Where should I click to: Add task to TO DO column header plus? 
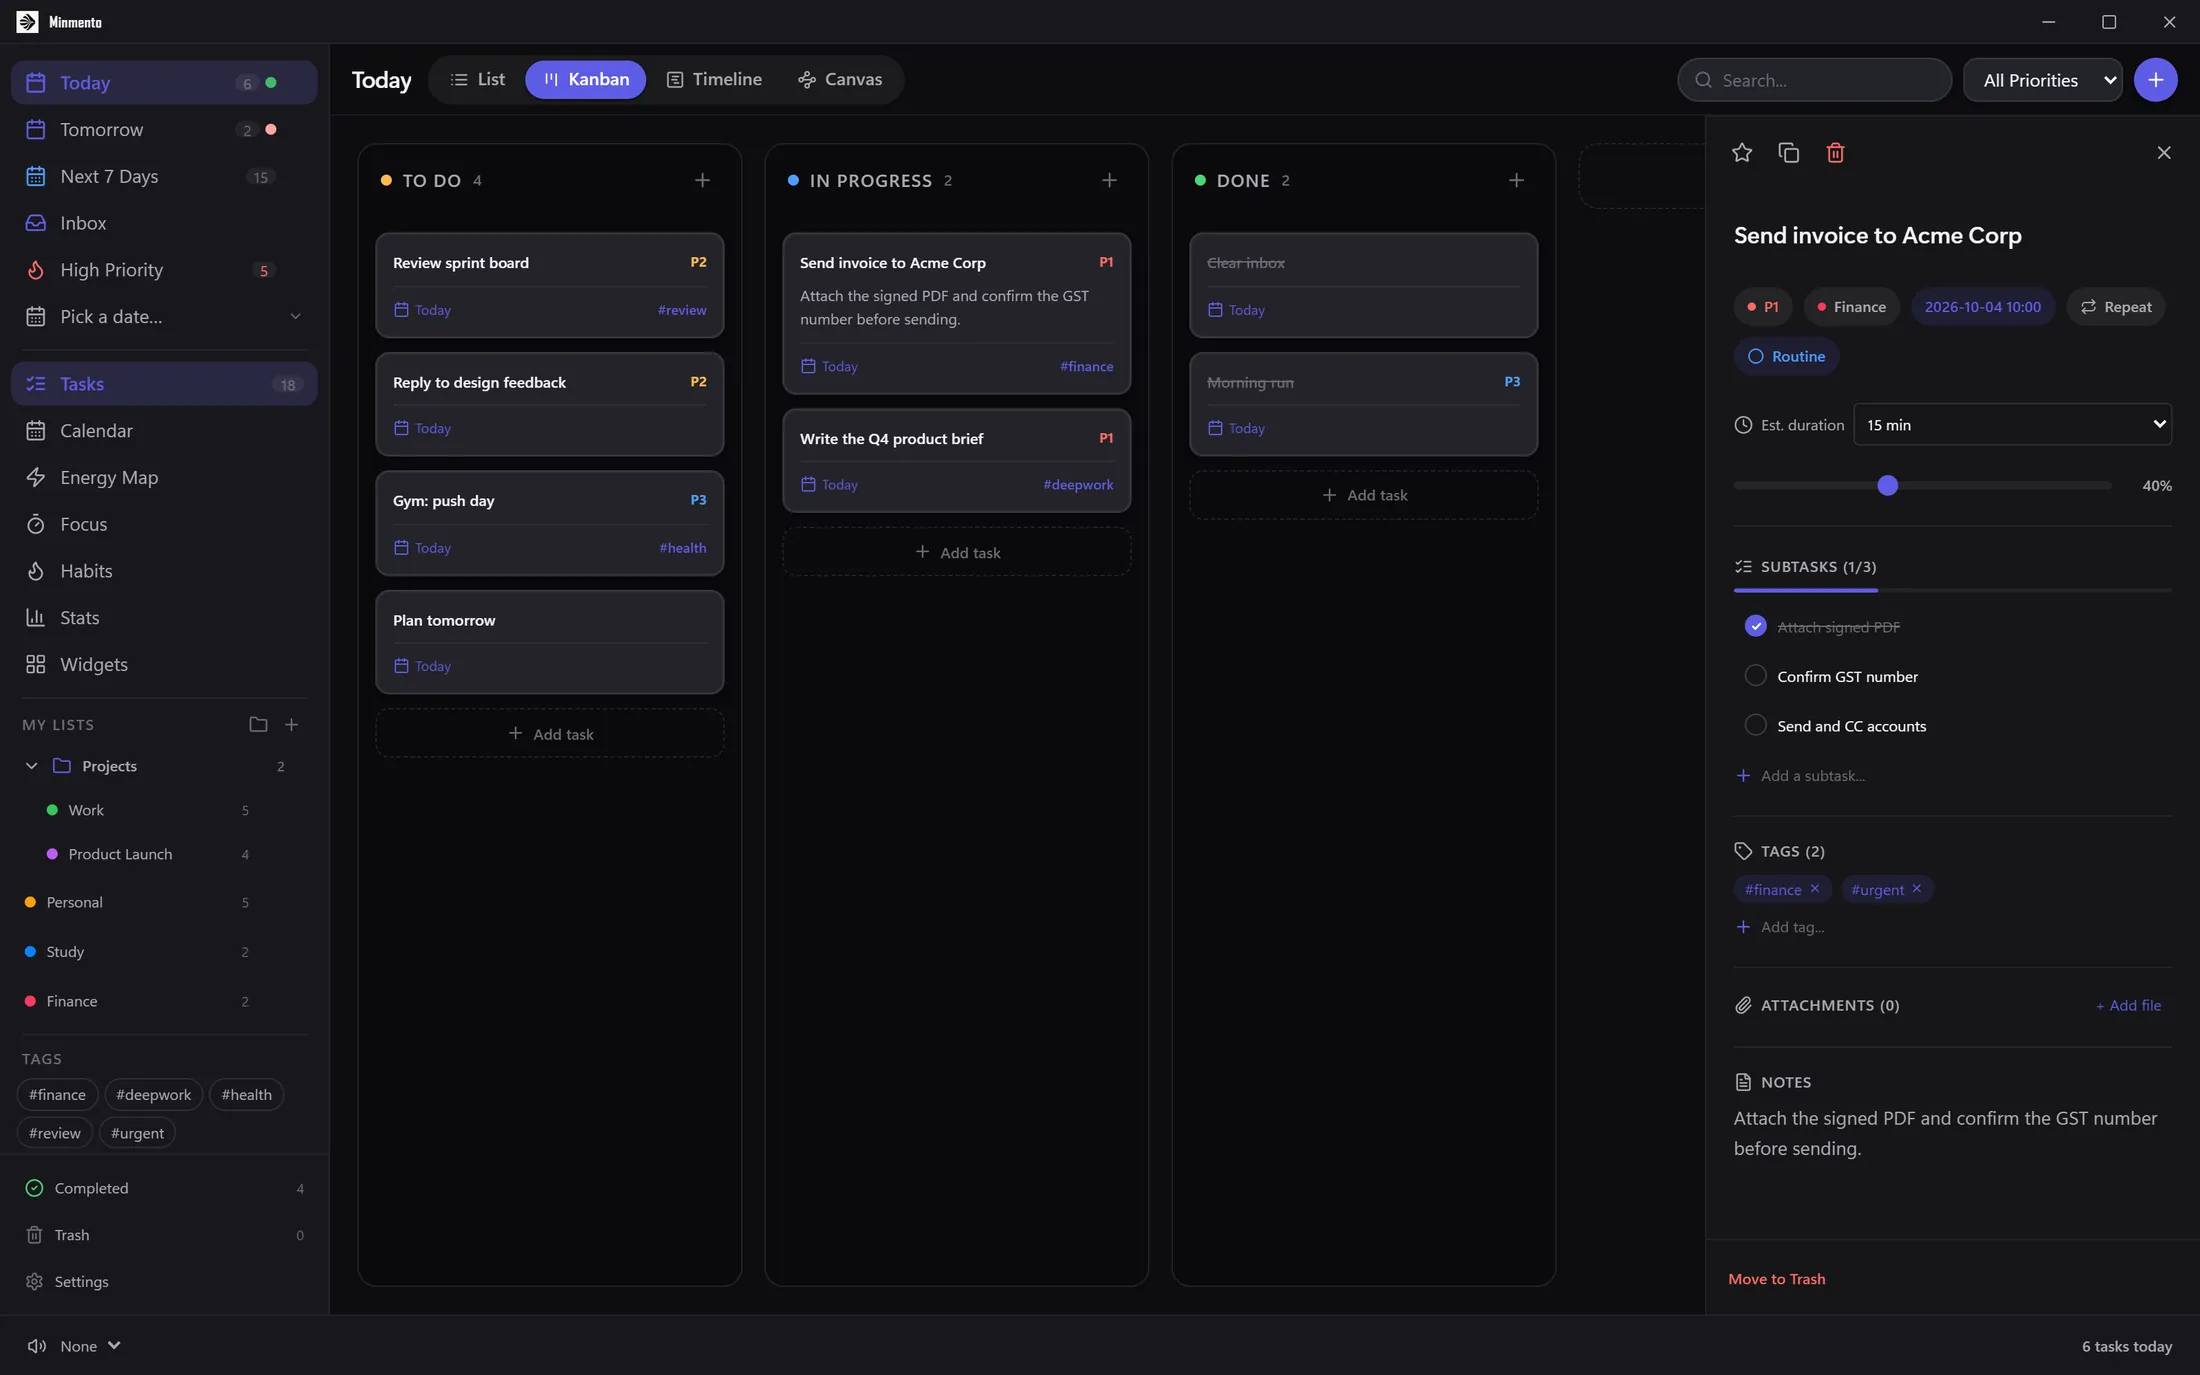coord(702,180)
